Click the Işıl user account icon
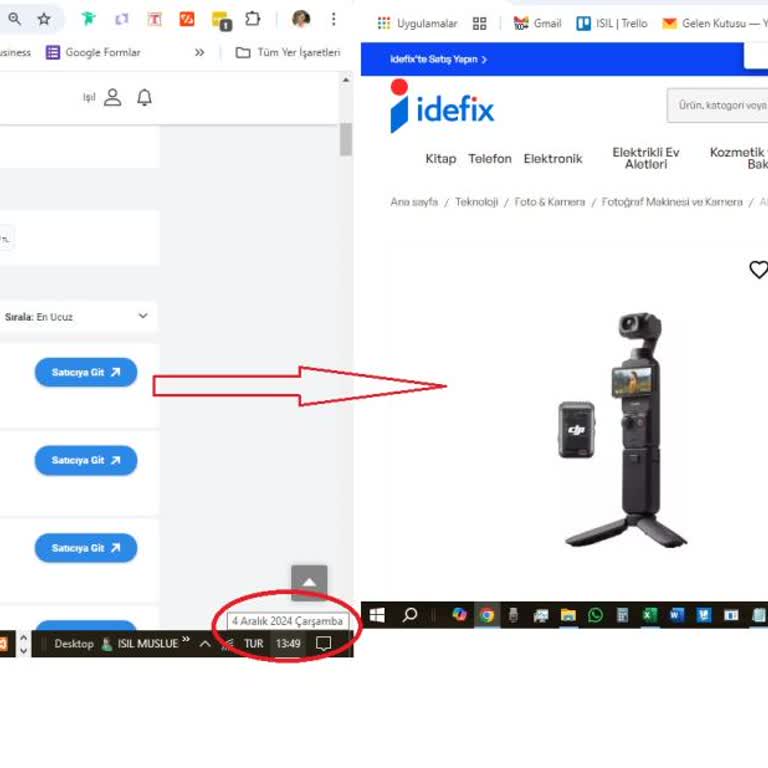768x768 pixels. coord(113,97)
